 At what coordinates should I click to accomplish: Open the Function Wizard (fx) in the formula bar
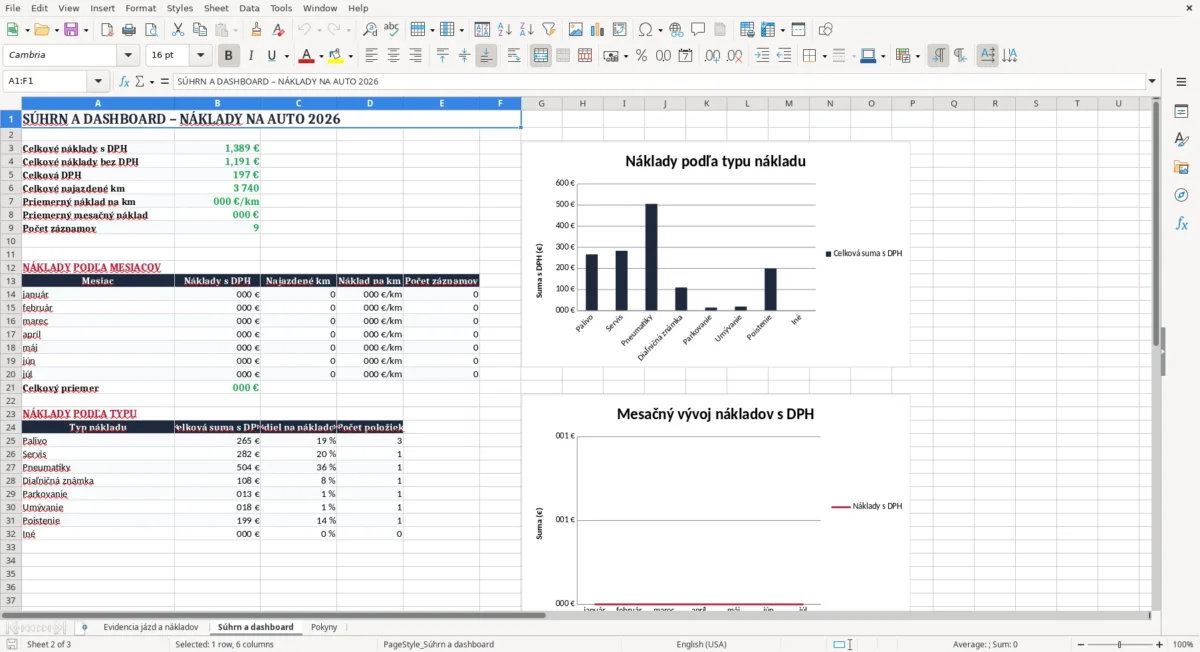(x=124, y=81)
